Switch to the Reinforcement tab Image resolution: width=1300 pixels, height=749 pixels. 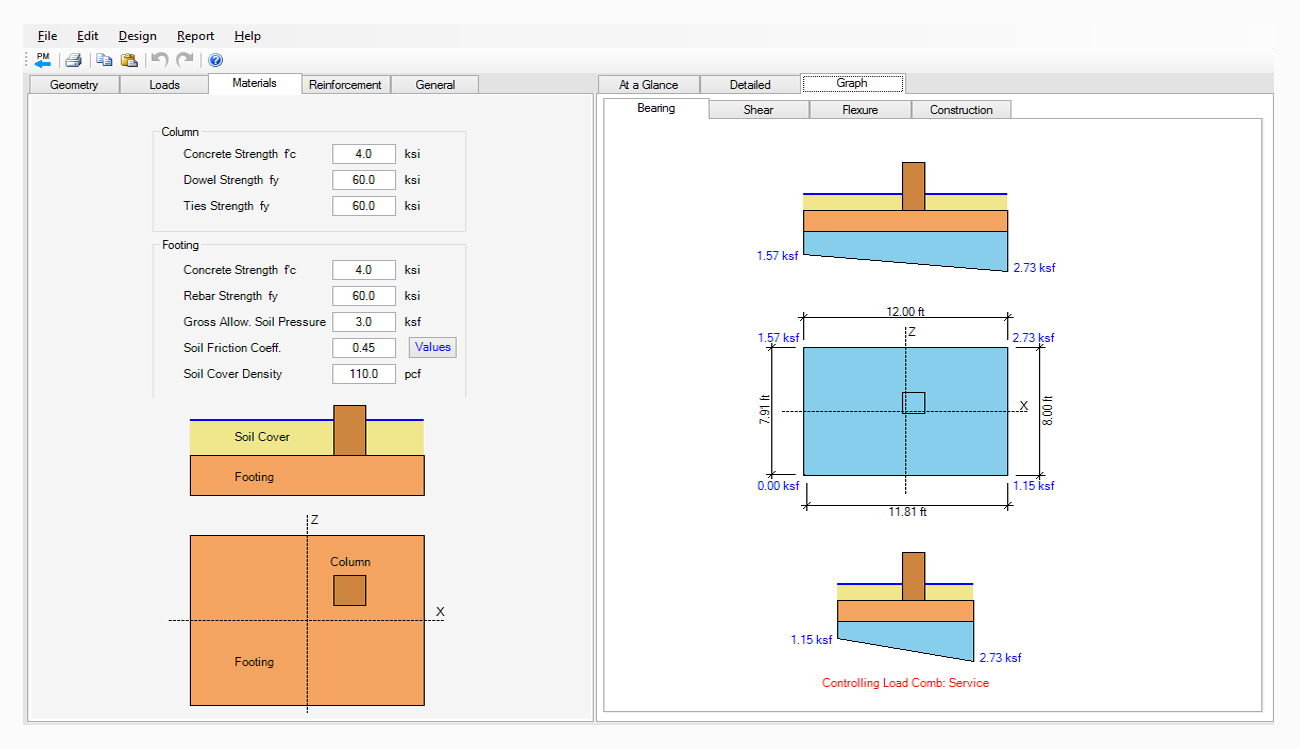pyautogui.click(x=345, y=85)
